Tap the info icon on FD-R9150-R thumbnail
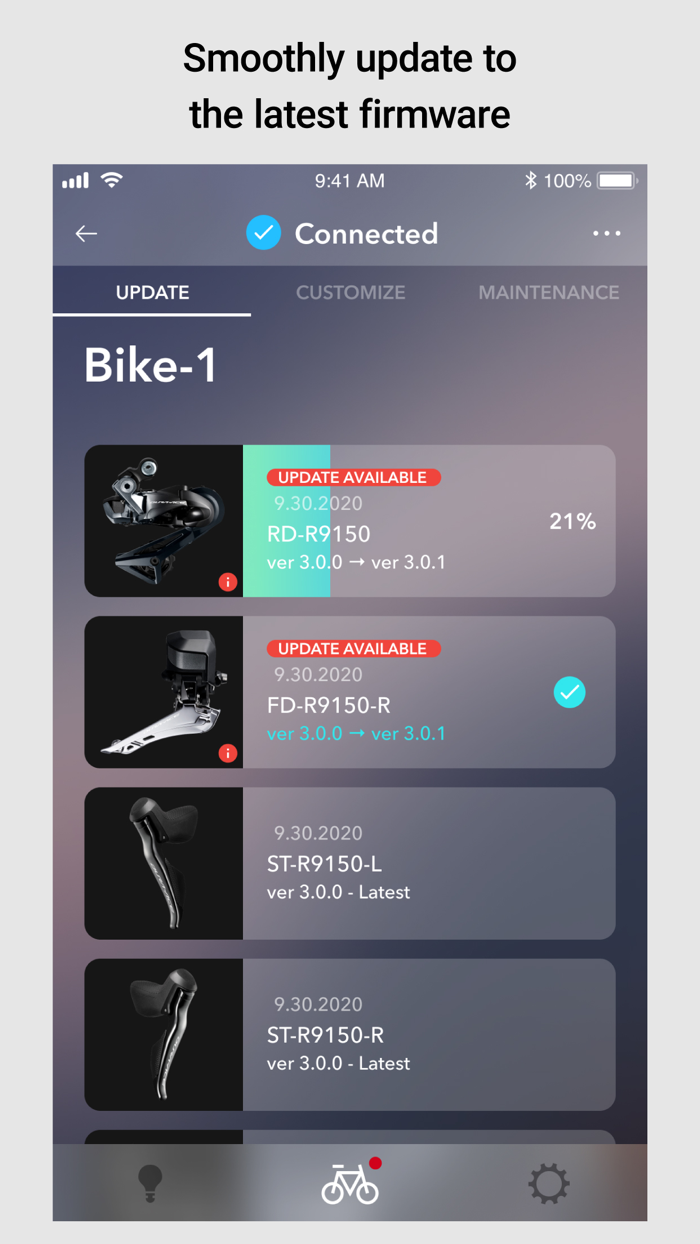Viewport: 700px width, 1244px height. pyautogui.click(x=227, y=753)
